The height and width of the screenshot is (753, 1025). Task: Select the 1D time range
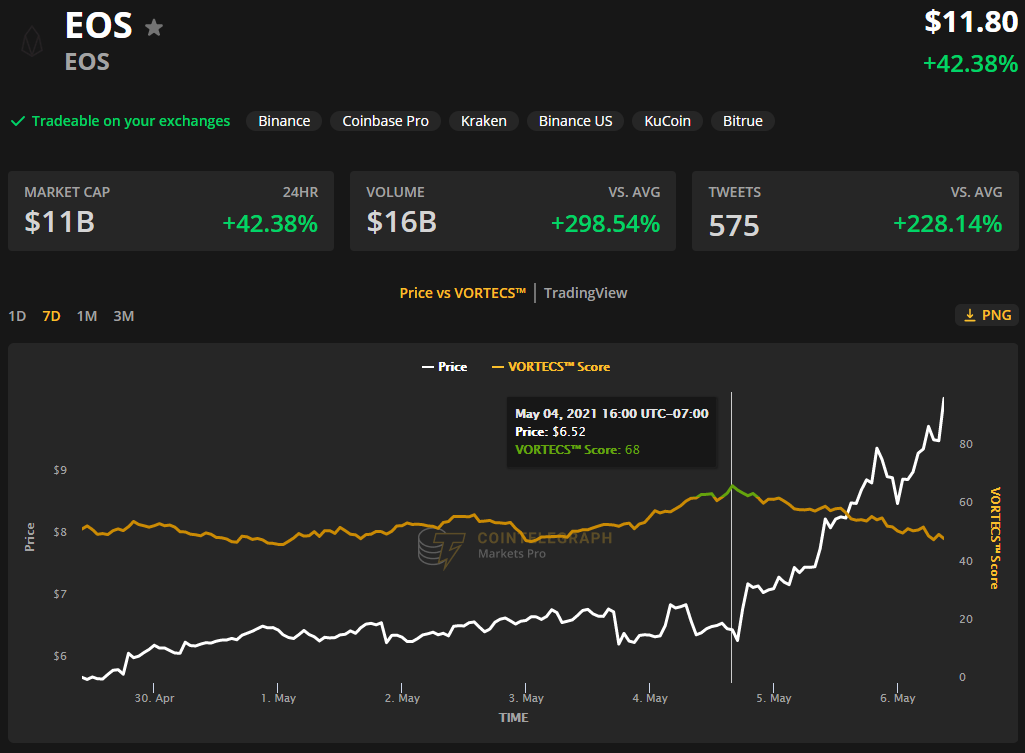[x=17, y=316]
